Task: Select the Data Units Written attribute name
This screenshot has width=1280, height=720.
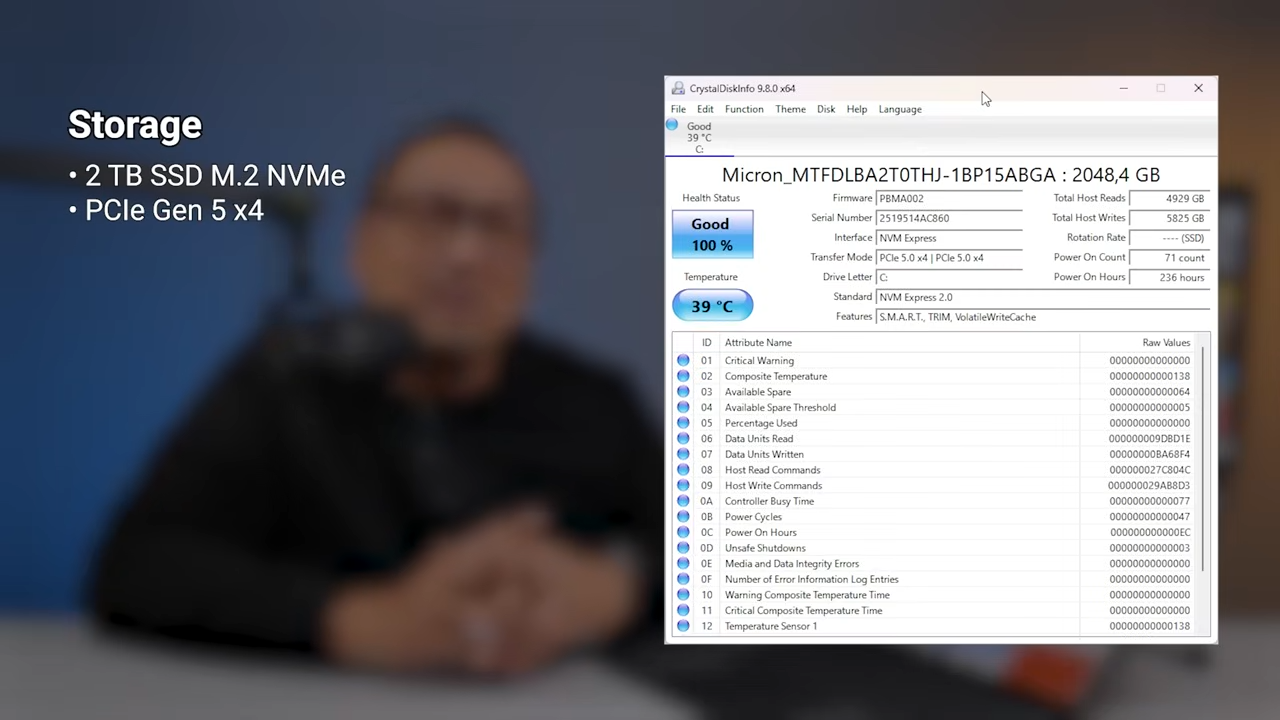Action: coord(764,454)
